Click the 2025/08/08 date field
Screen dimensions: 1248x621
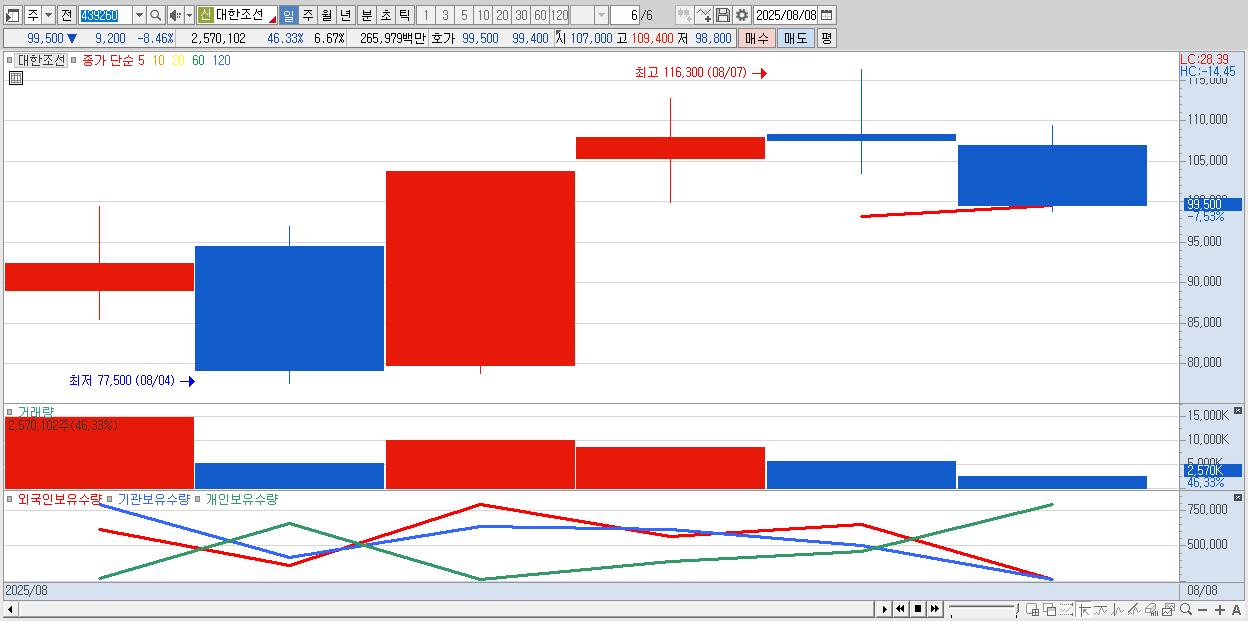click(x=786, y=15)
